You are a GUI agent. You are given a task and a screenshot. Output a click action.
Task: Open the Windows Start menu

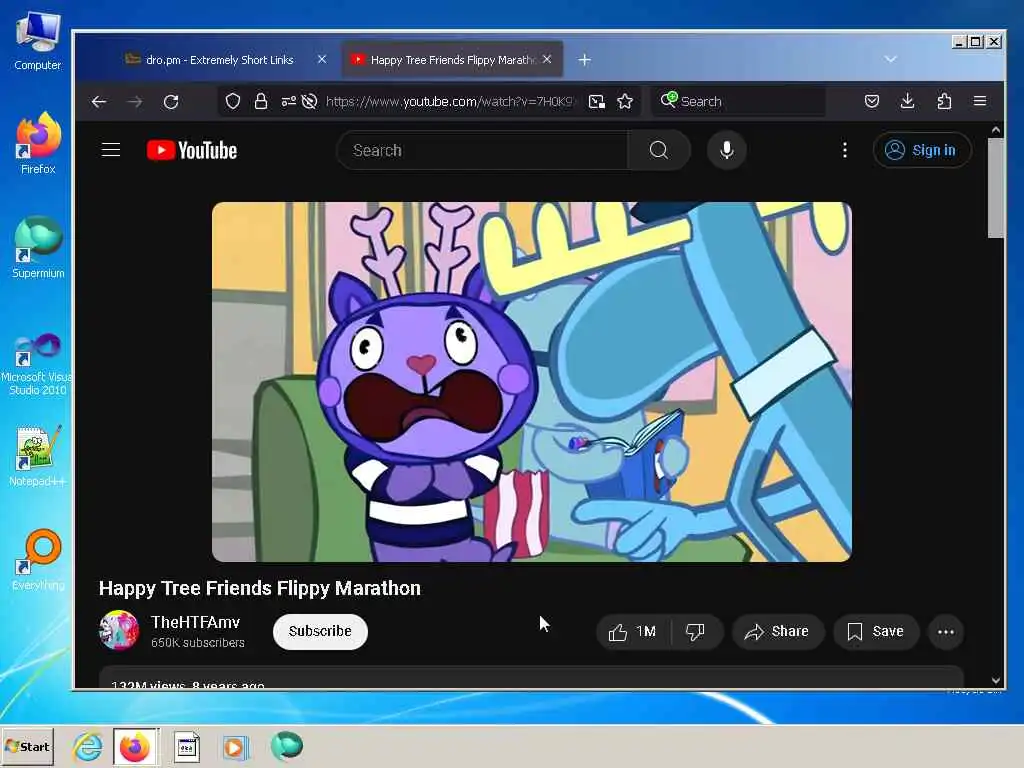click(27, 746)
